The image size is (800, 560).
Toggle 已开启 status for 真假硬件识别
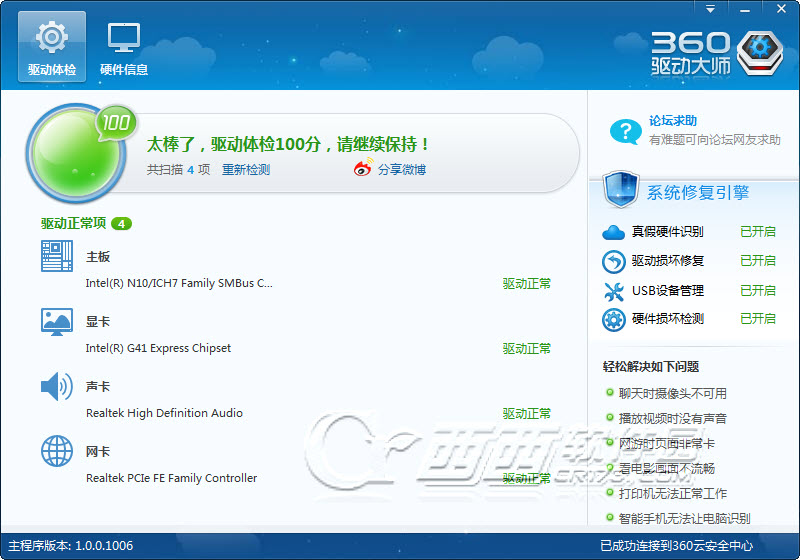point(758,232)
